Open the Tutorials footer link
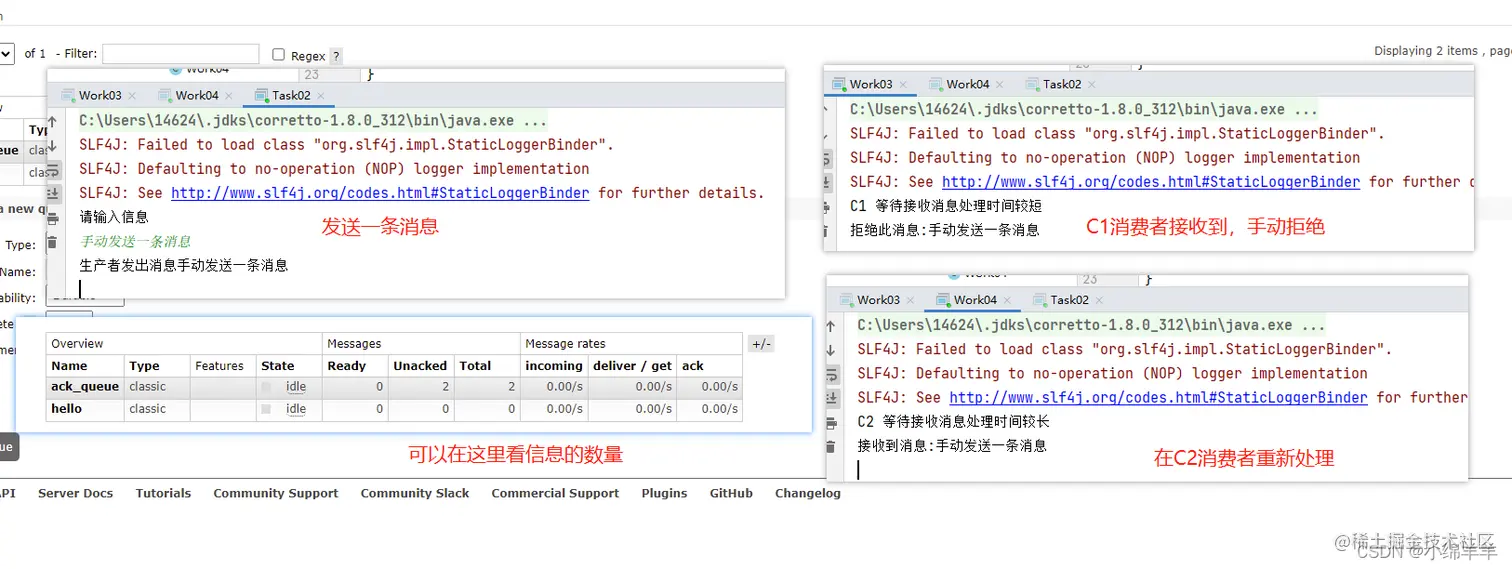1512x569 pixels. tap(163, 494)
